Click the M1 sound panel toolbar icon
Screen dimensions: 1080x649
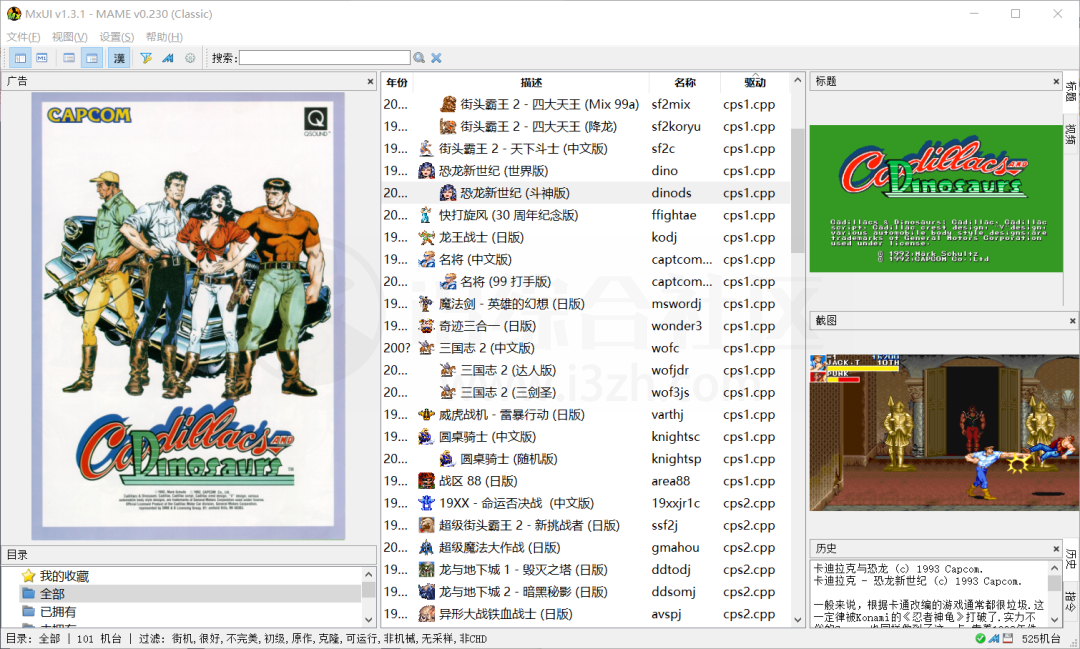(42, 58)
